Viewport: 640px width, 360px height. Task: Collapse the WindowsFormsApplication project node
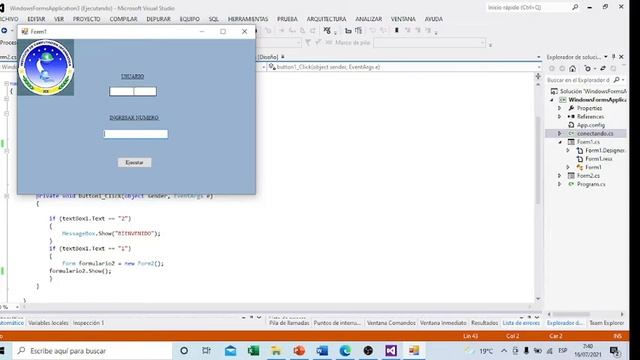coord(552,100)
